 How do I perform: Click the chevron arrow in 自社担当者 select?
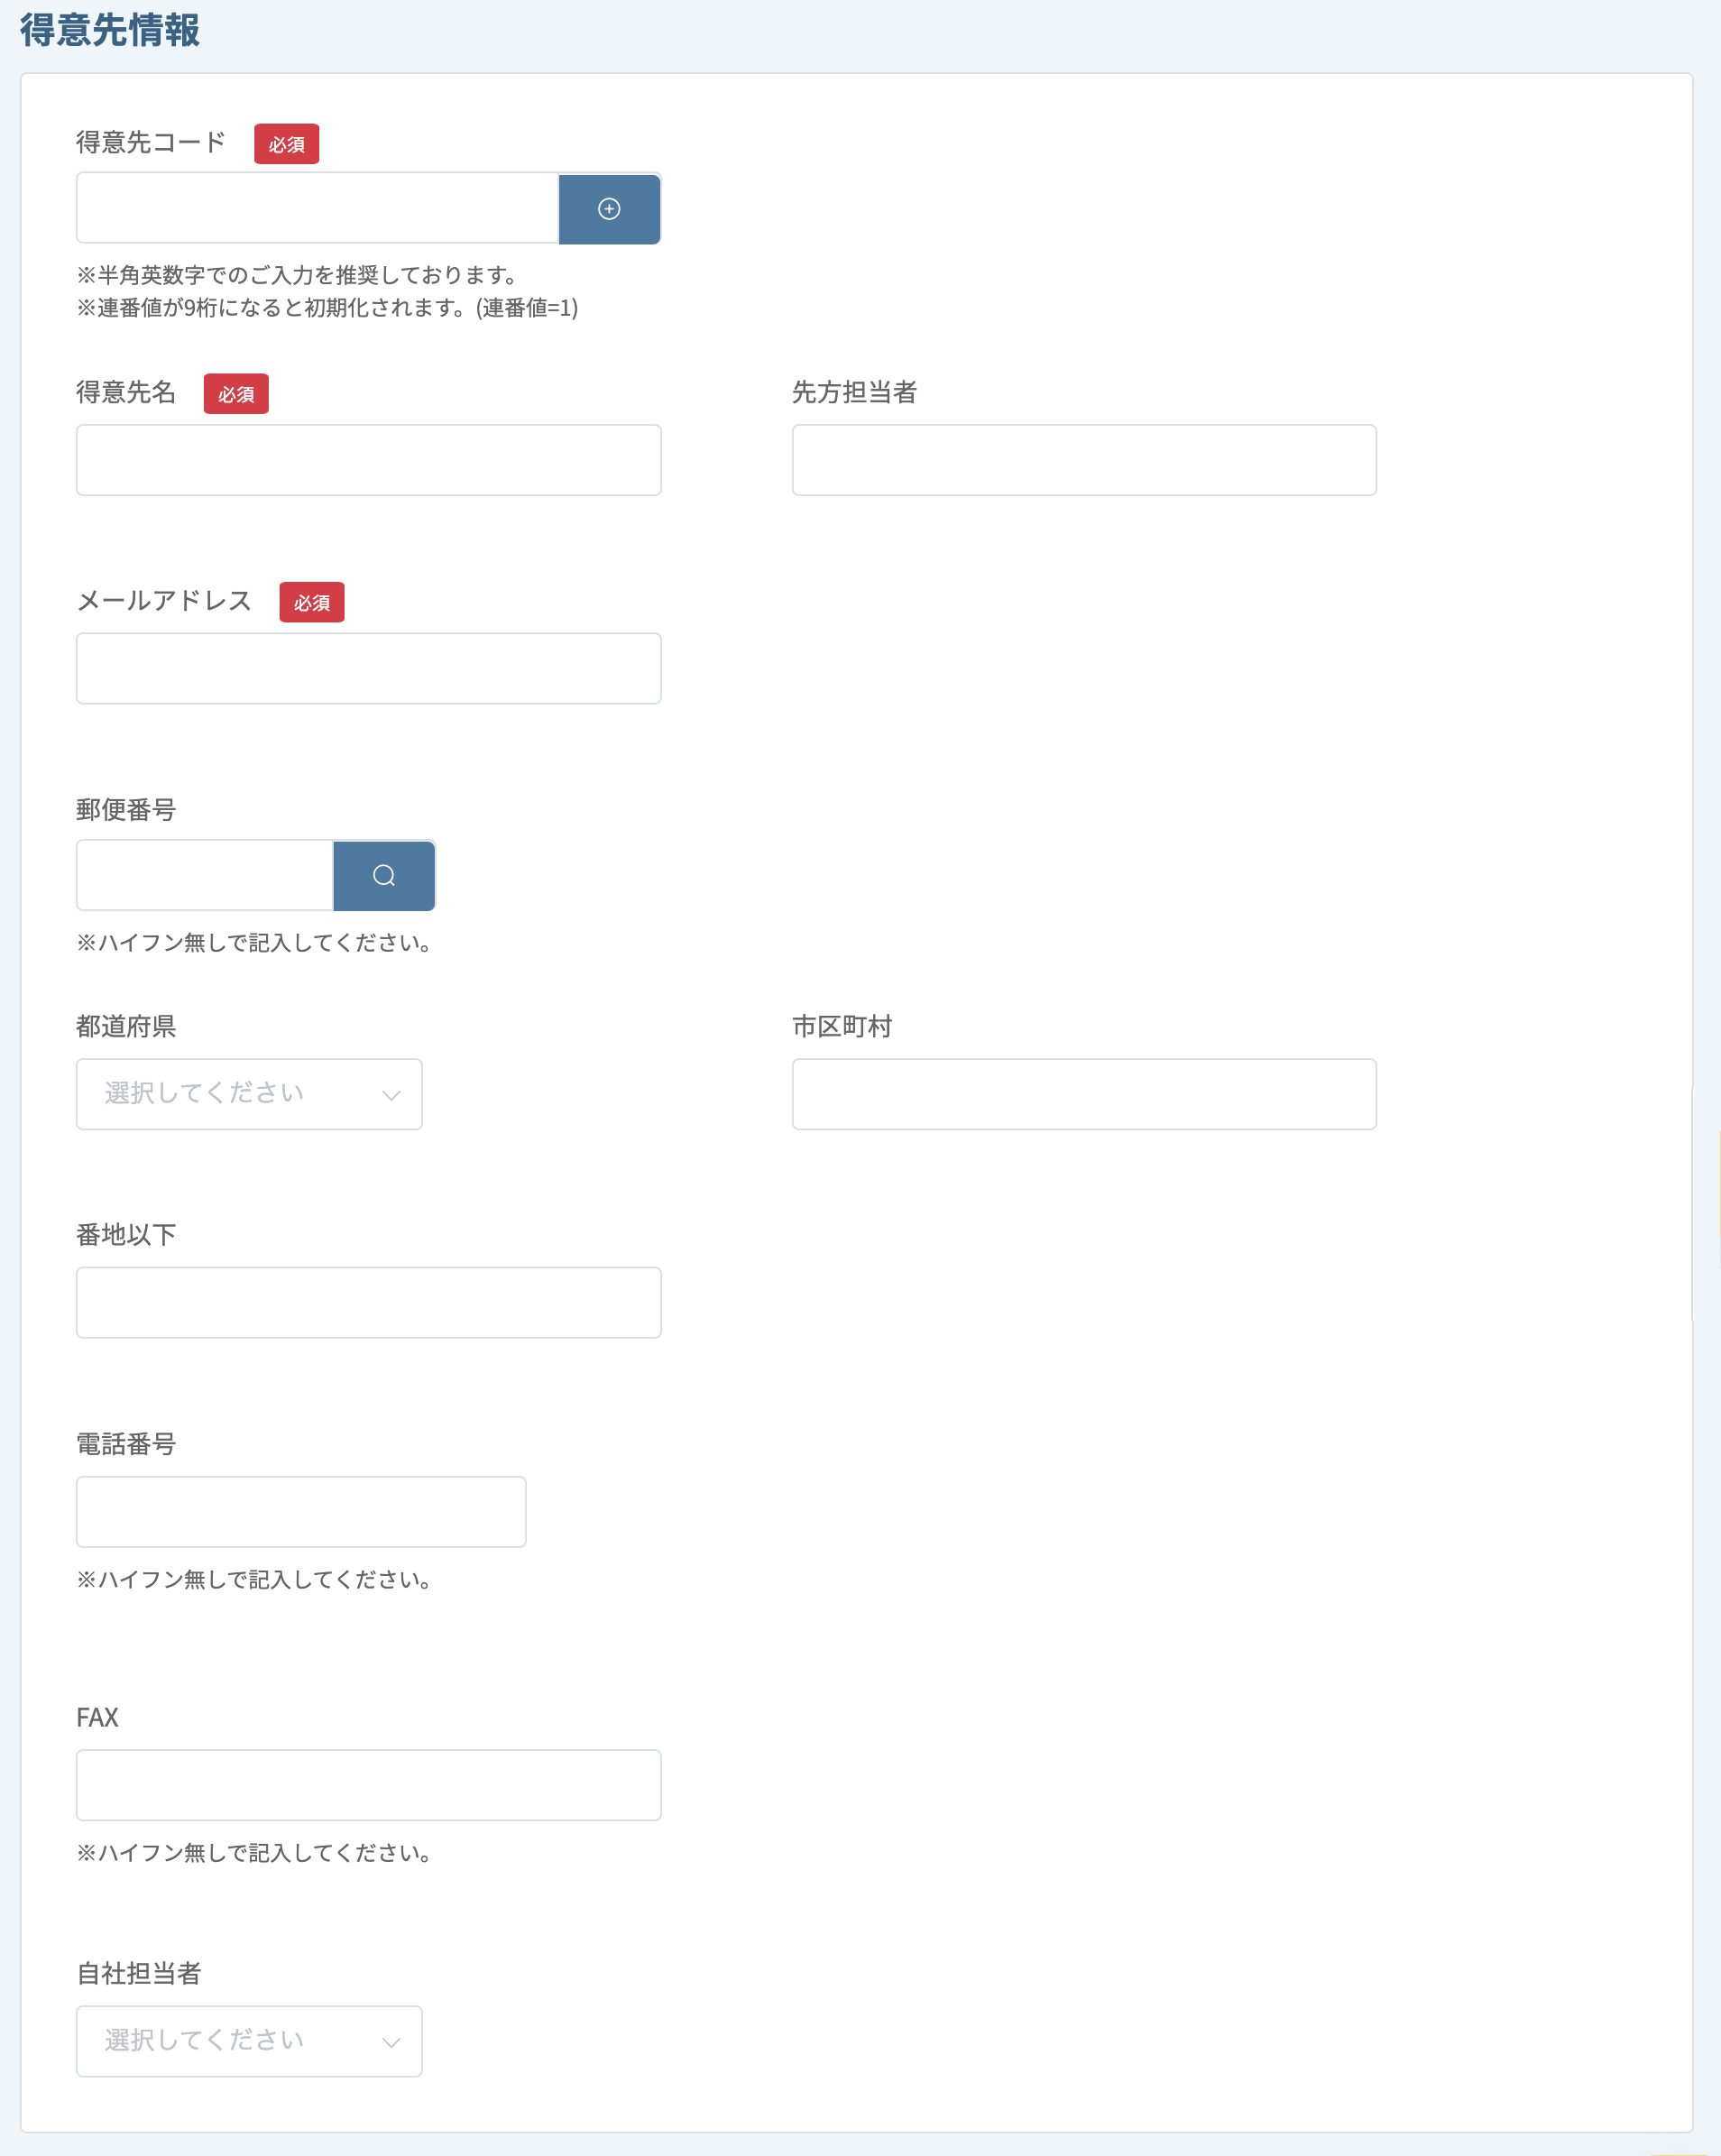391,2042
